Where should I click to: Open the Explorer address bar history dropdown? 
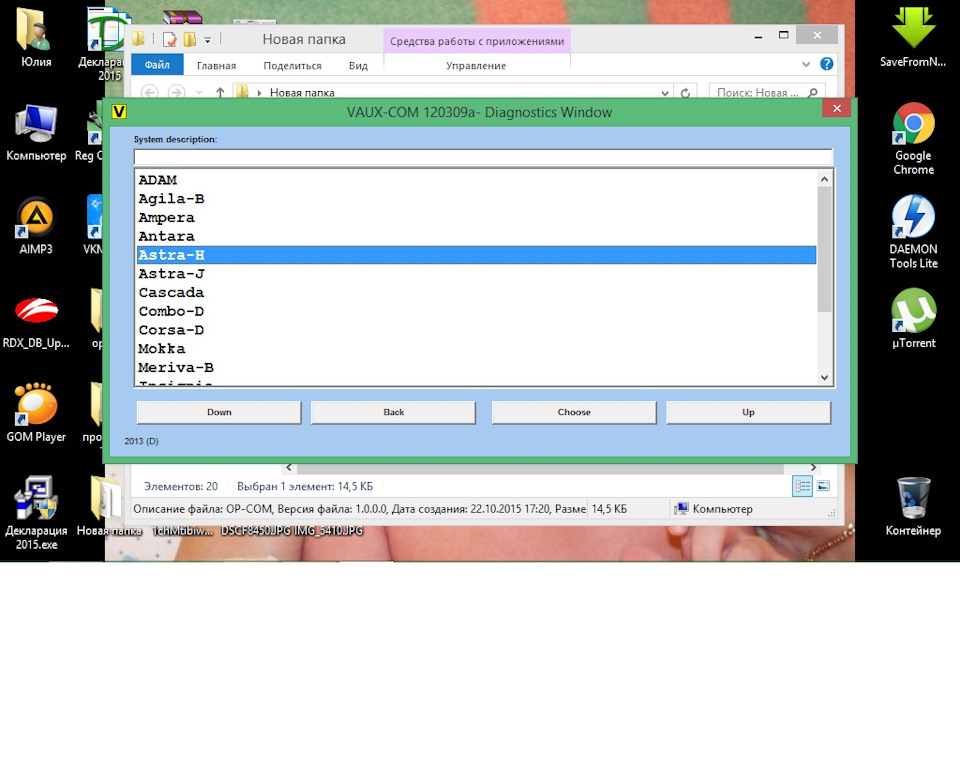pyautogui.click(x=665, y=92)
